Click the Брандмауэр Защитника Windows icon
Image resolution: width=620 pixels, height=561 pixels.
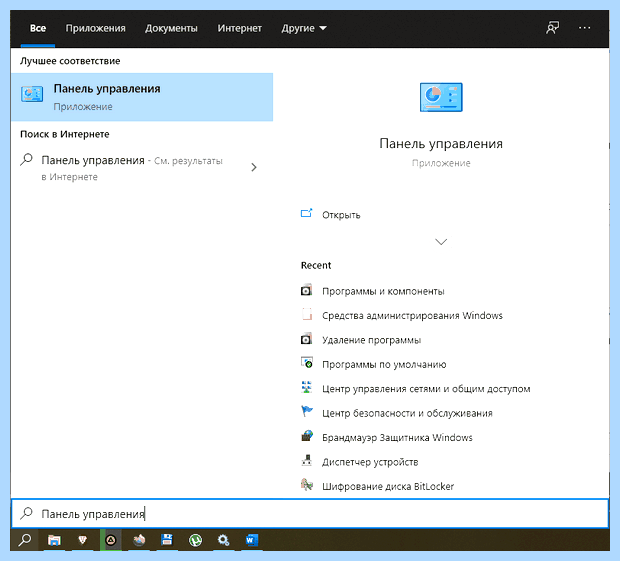(306, 436)
